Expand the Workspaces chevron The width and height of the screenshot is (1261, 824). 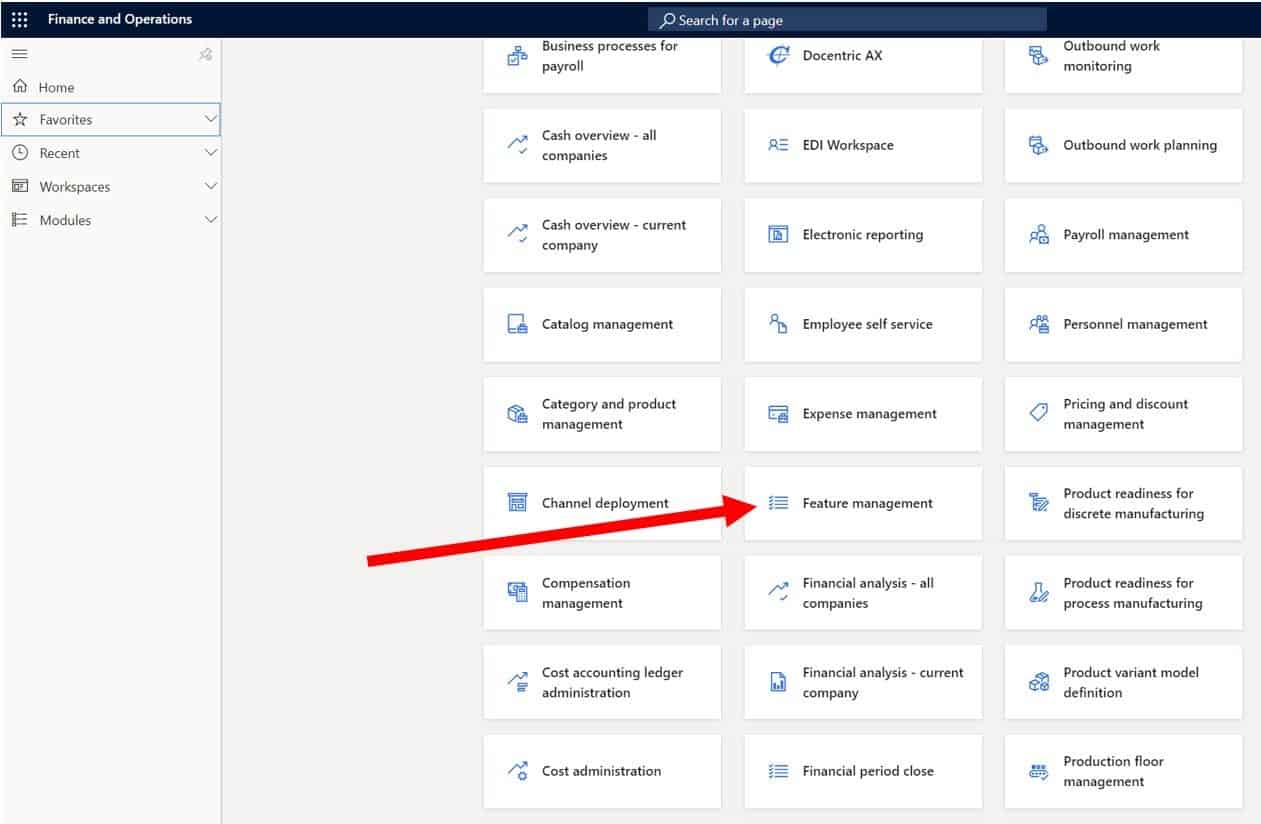point(210,186)
